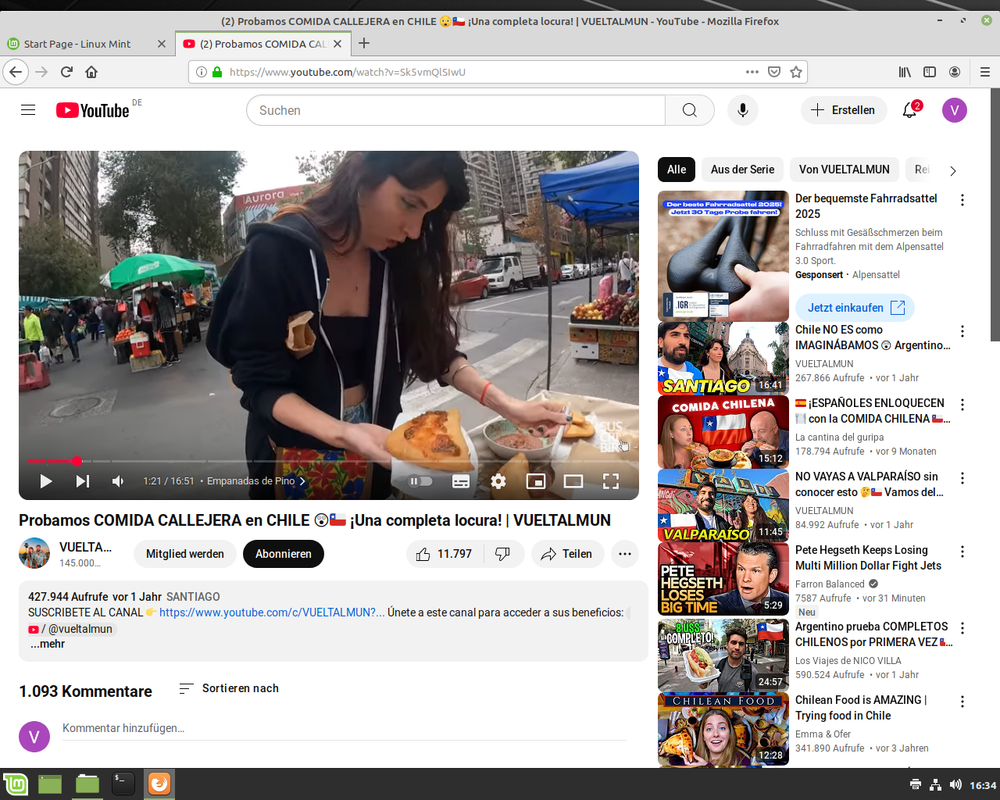Click Jetzt einkaufen ad button
1000x800 pixels.
(x=855, y=307)
